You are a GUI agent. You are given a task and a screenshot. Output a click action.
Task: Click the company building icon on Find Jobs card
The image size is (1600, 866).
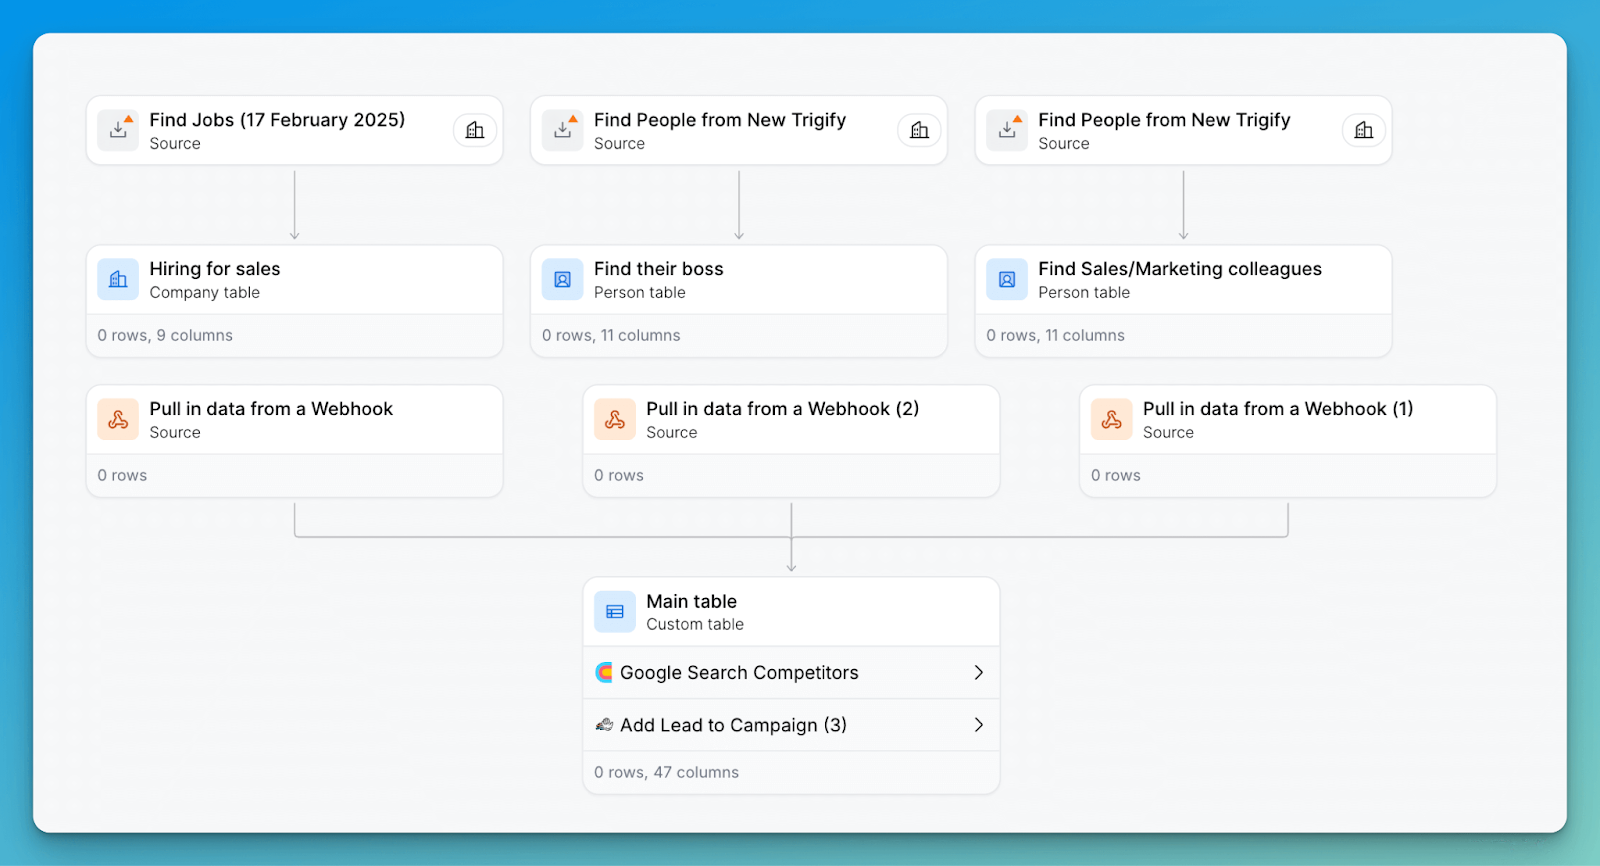(475, 130)
